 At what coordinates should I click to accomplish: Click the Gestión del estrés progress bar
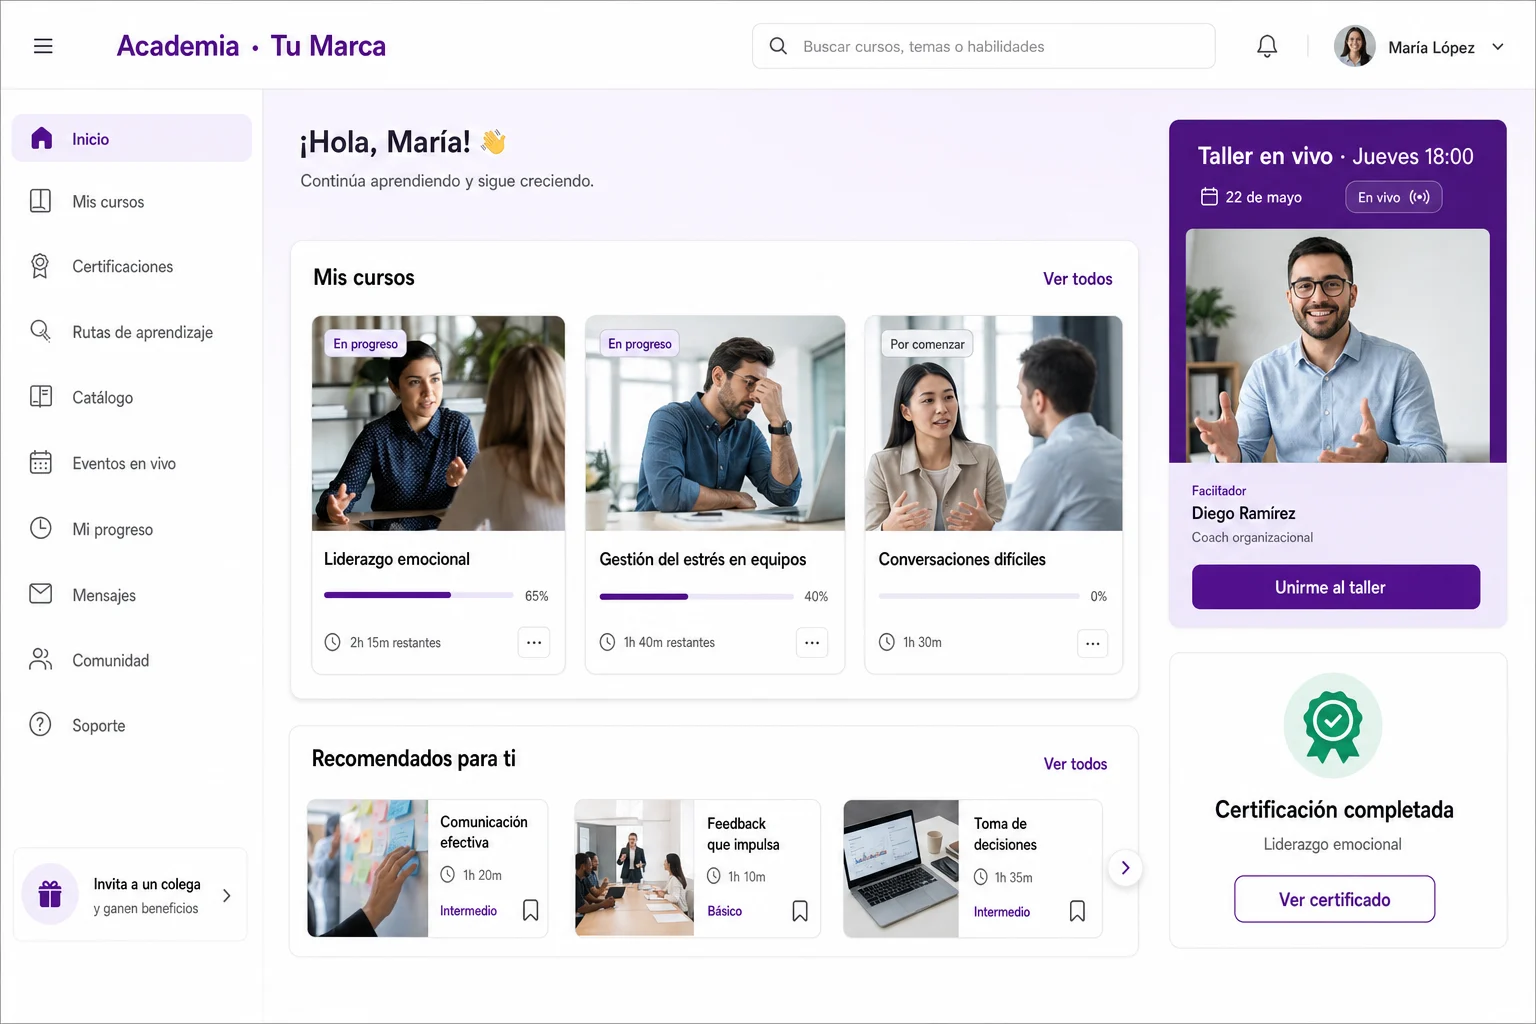696,597
